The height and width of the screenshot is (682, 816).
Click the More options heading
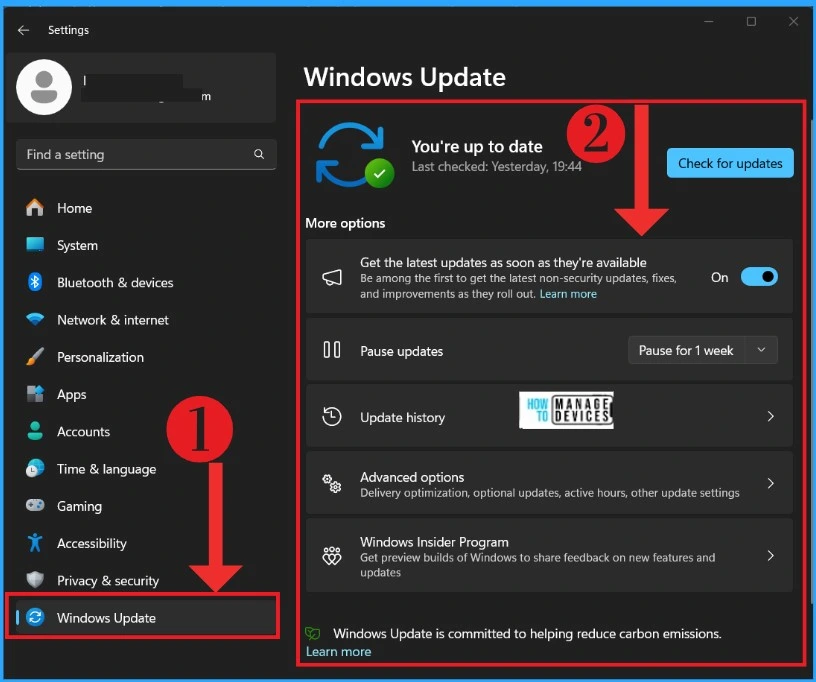[345, 223]
